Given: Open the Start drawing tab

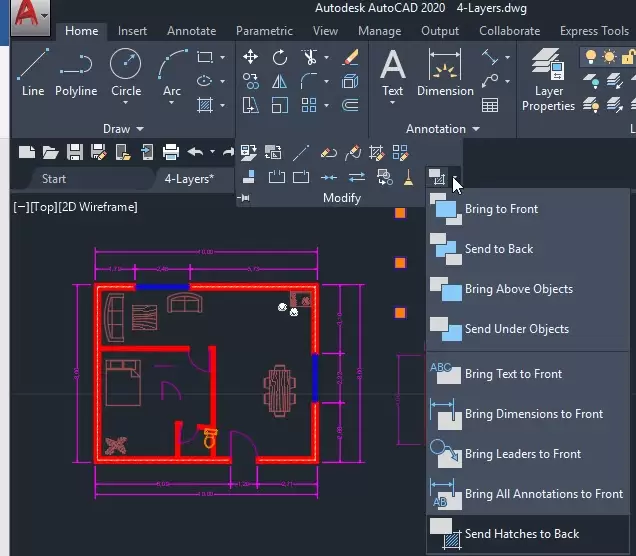Looking at the screenshot, I should pos(54,179).
